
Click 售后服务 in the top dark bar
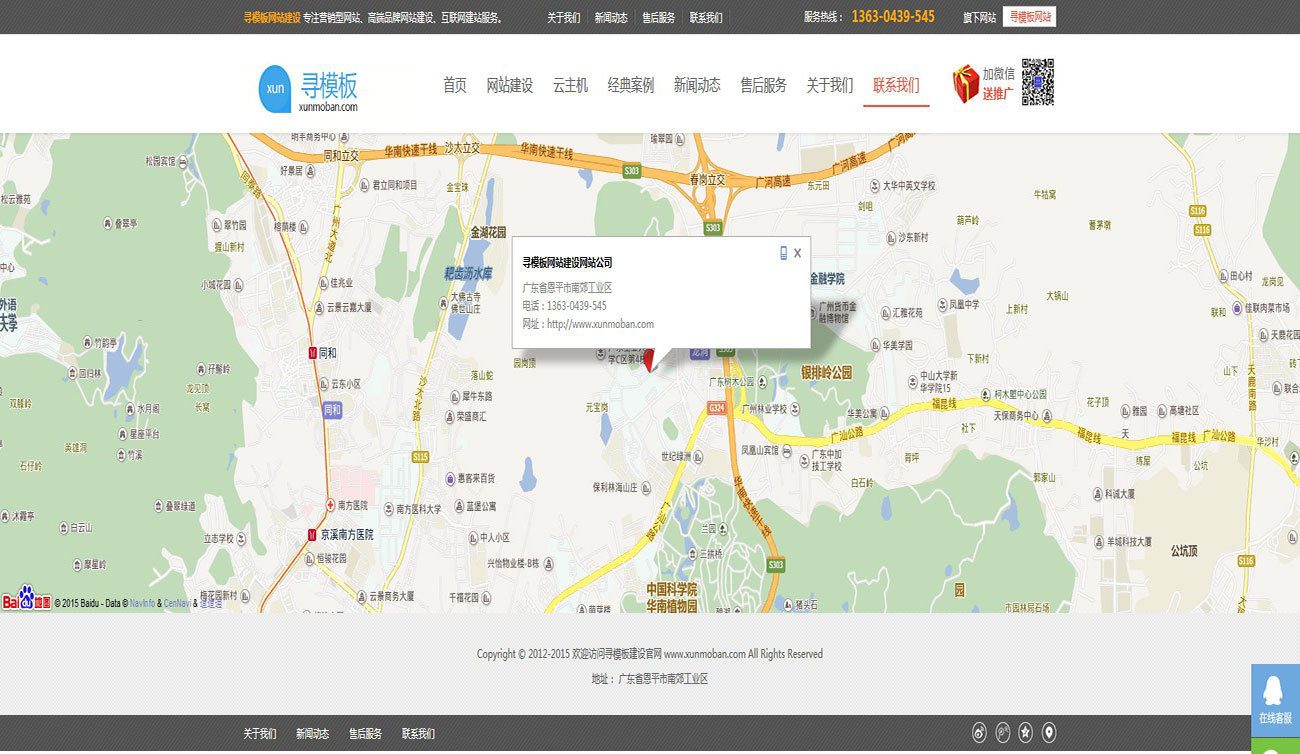click(658, 18)
